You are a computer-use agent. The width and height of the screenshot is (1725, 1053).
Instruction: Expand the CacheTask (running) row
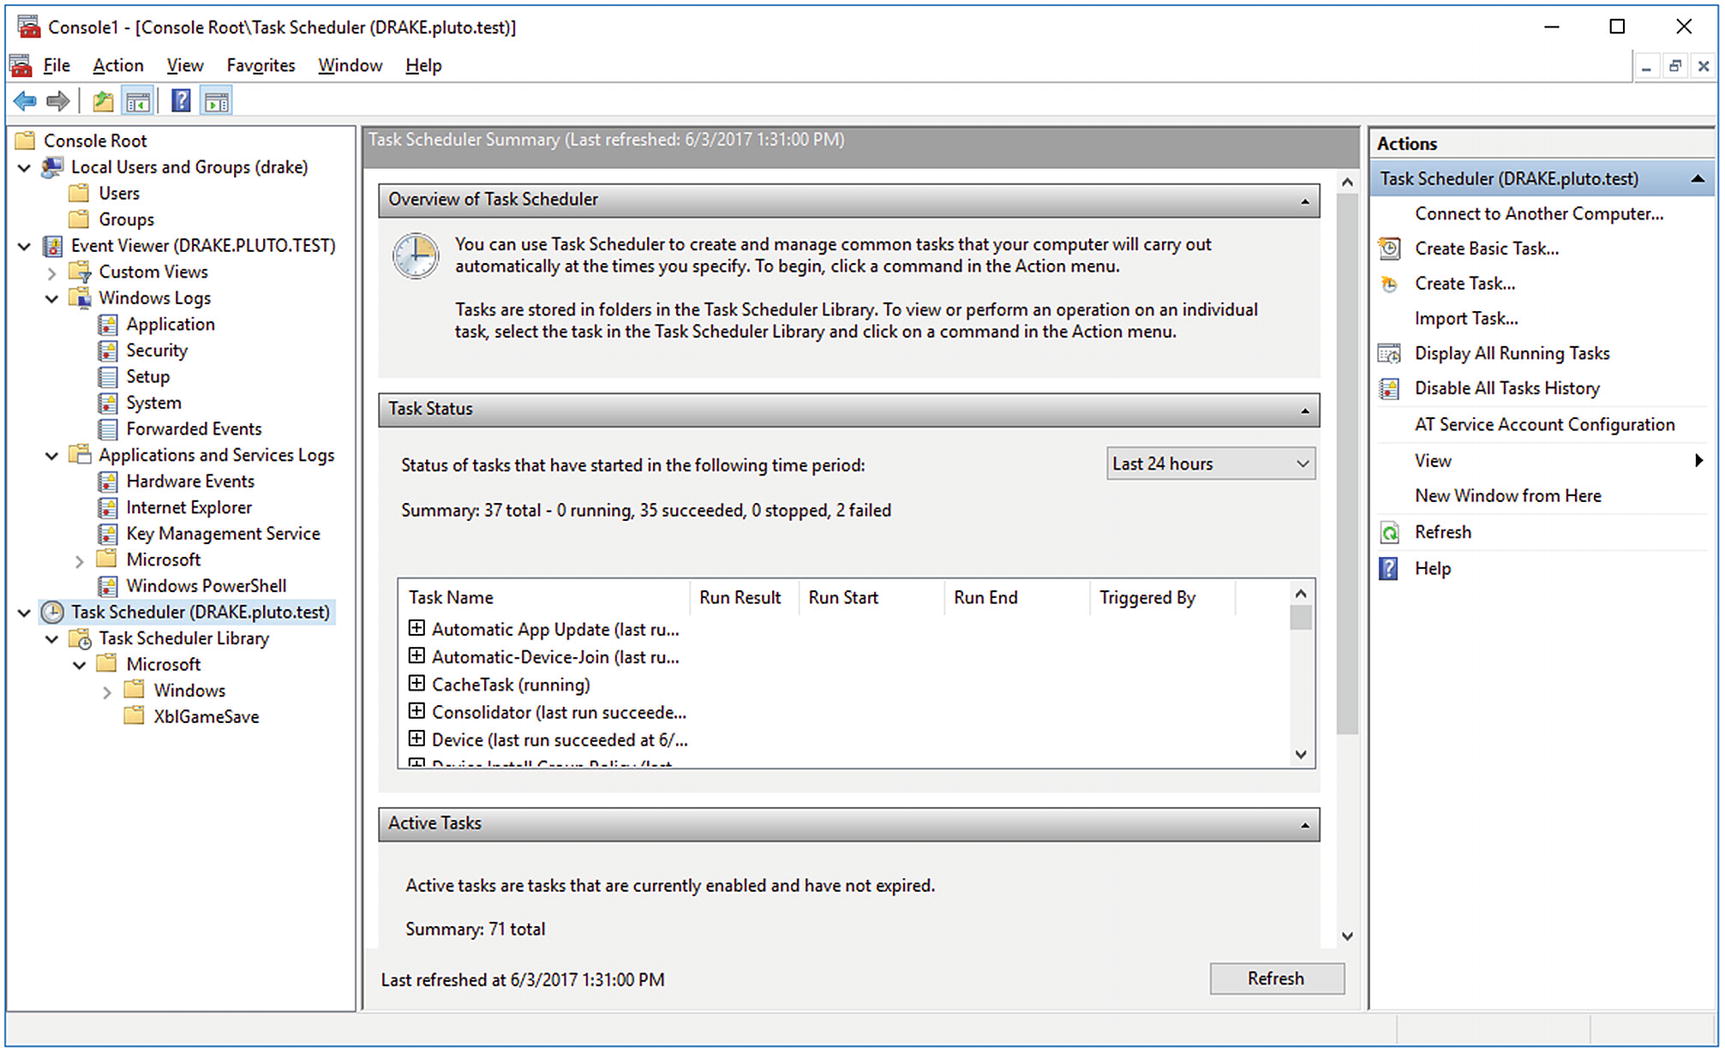pos(417,683)
